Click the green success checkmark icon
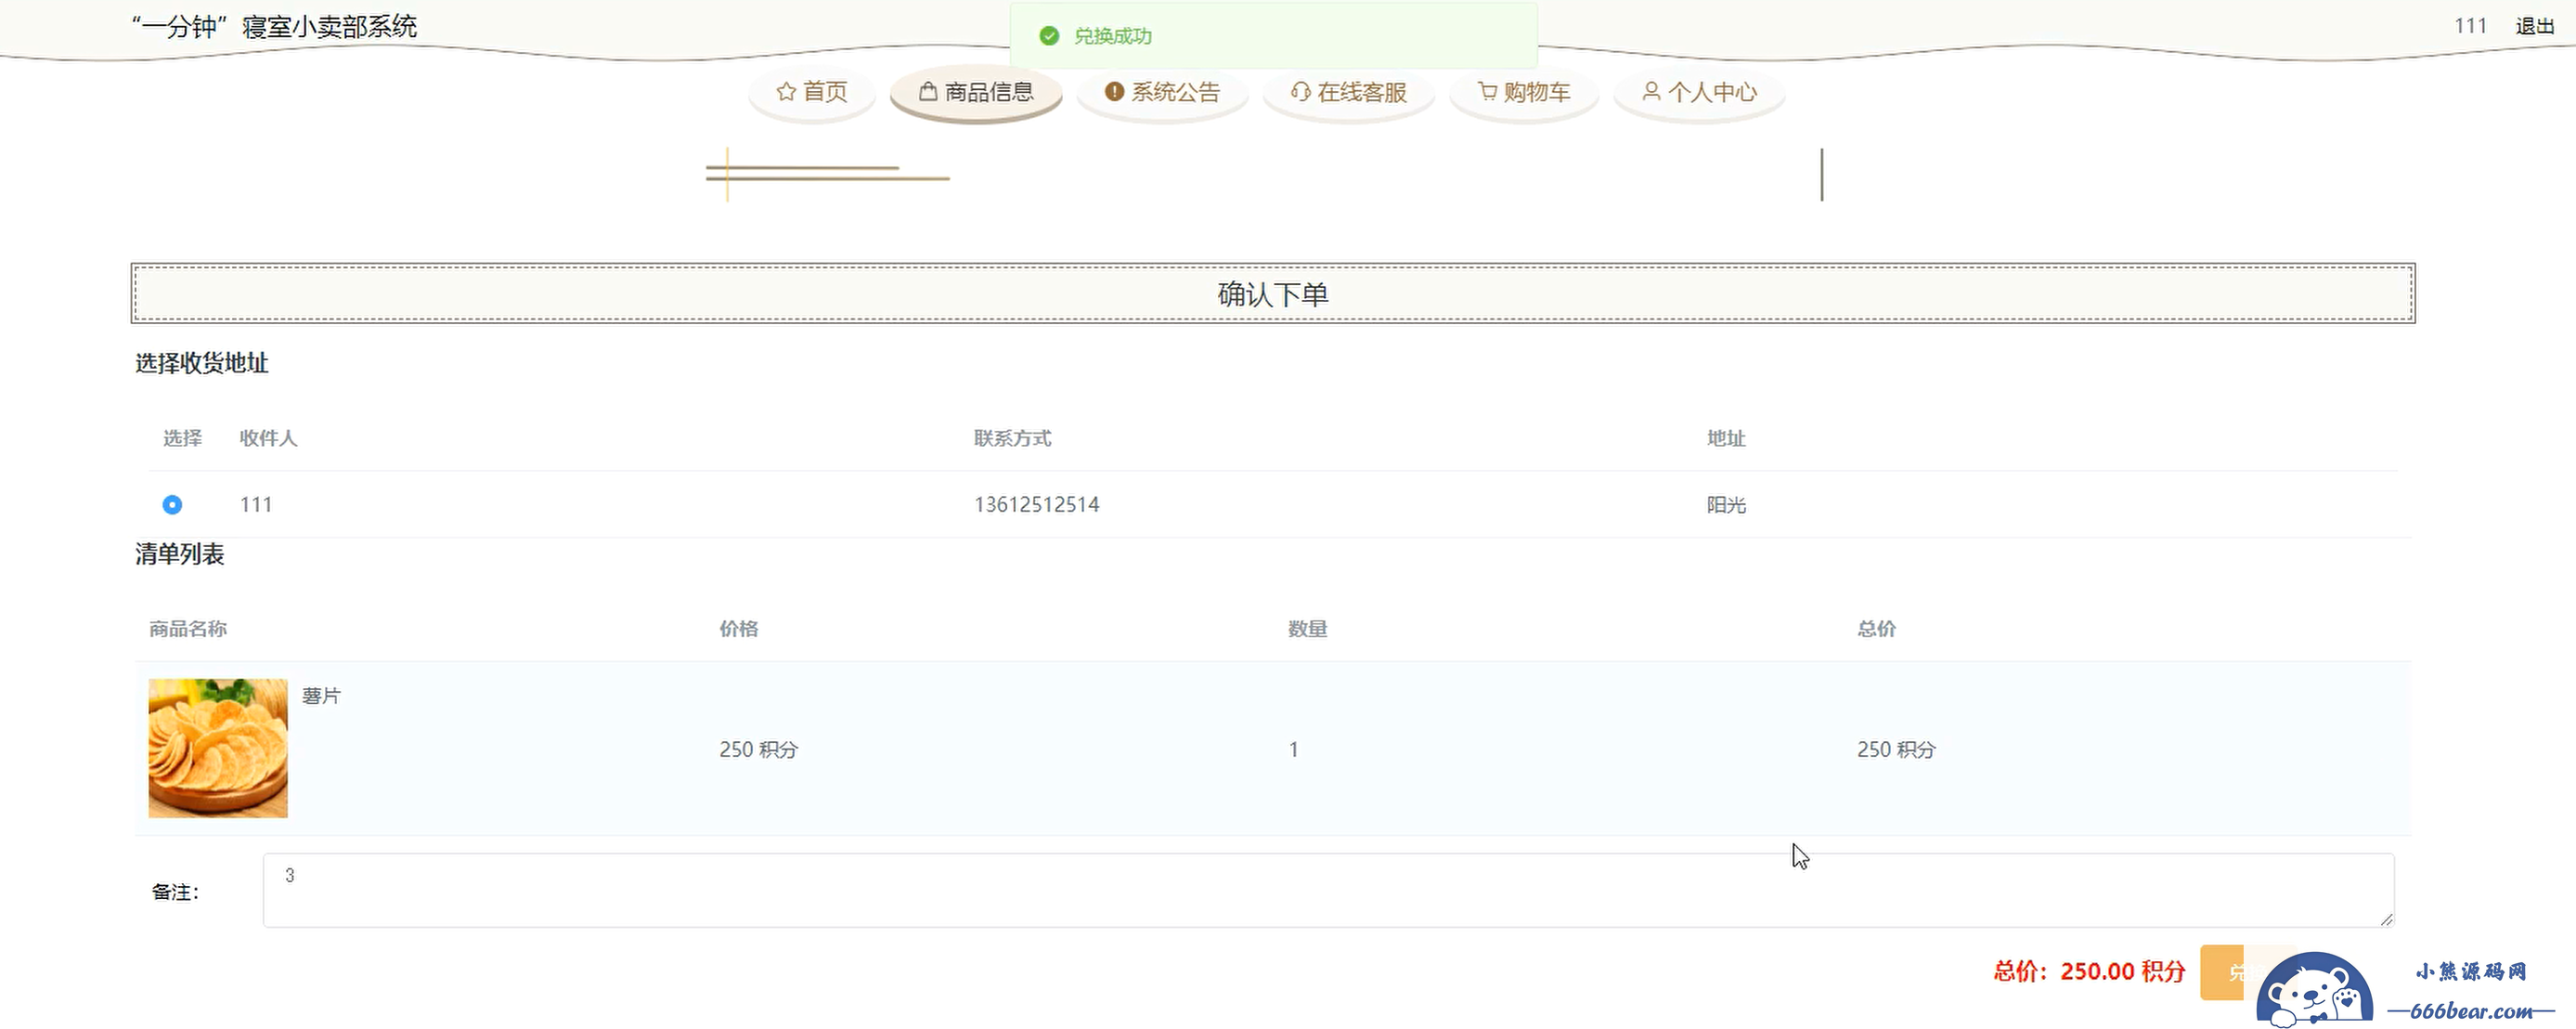Screen dimensions: 2576x1029 point(1049,36)
